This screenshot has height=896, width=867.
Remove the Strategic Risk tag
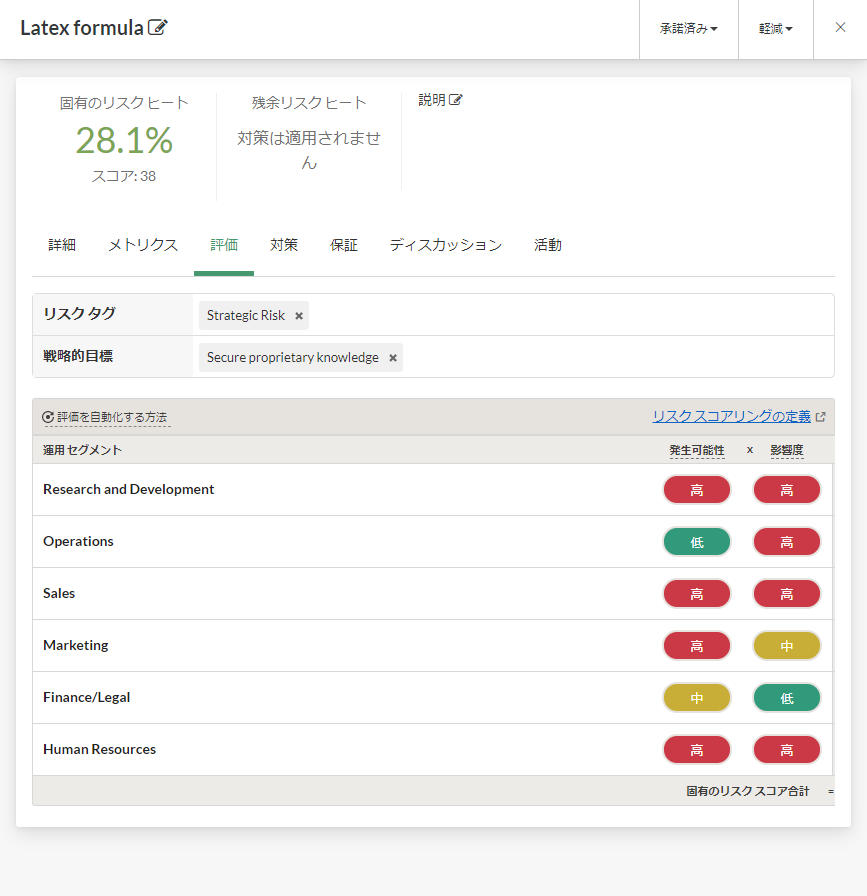299,316
